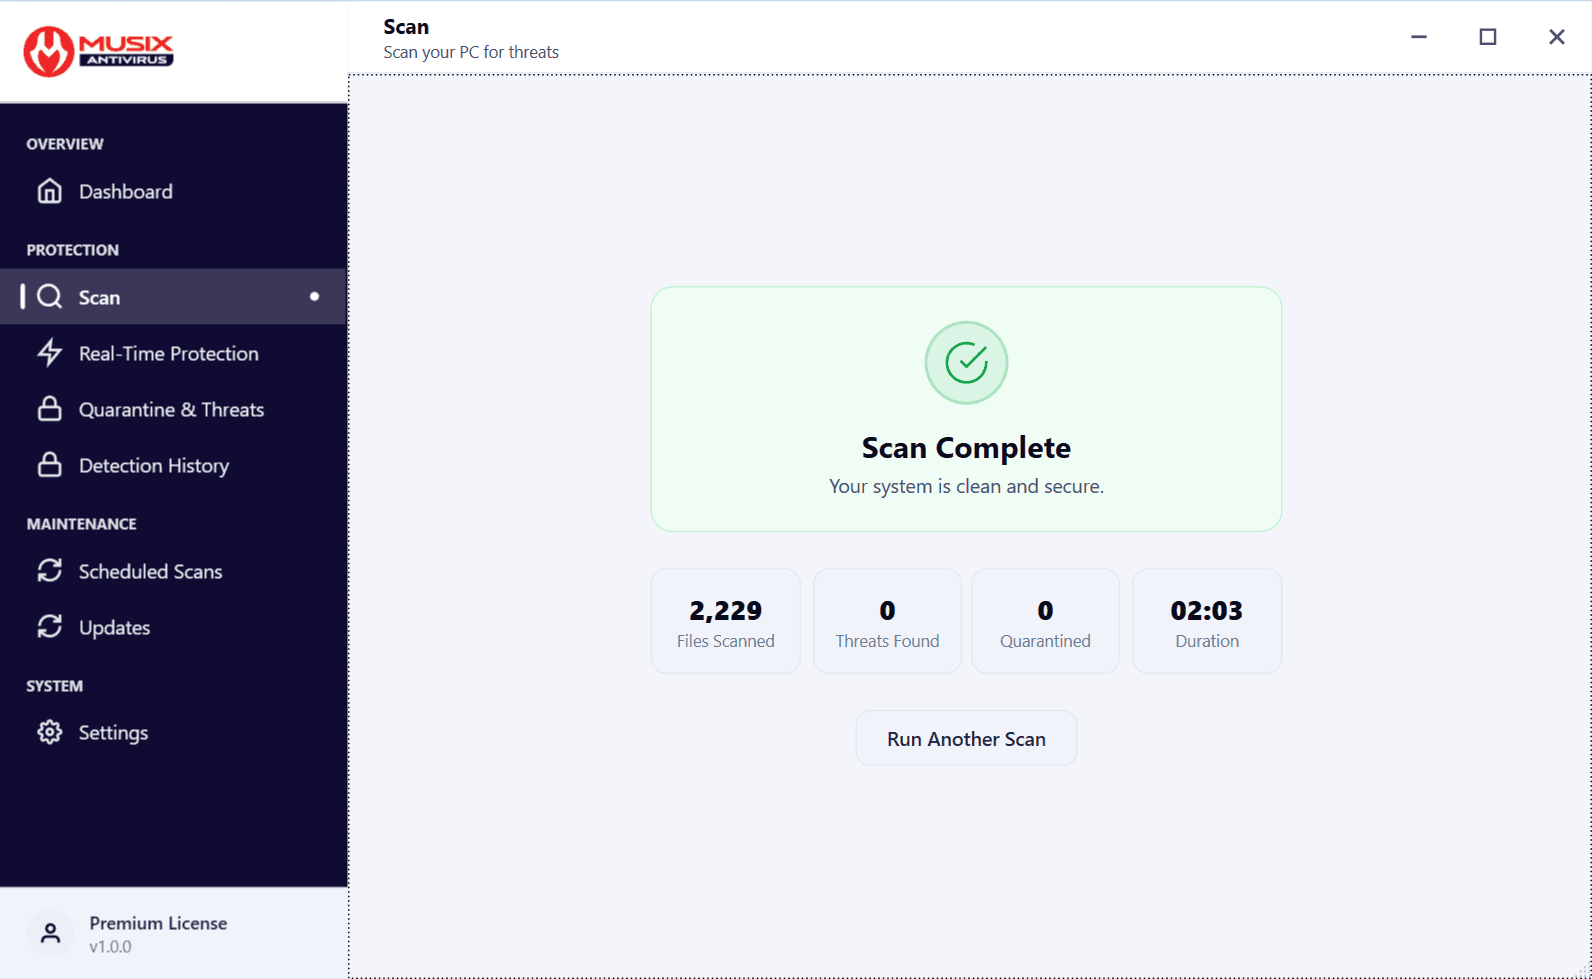
Task: View Detection History
Action: click(173, 465)
